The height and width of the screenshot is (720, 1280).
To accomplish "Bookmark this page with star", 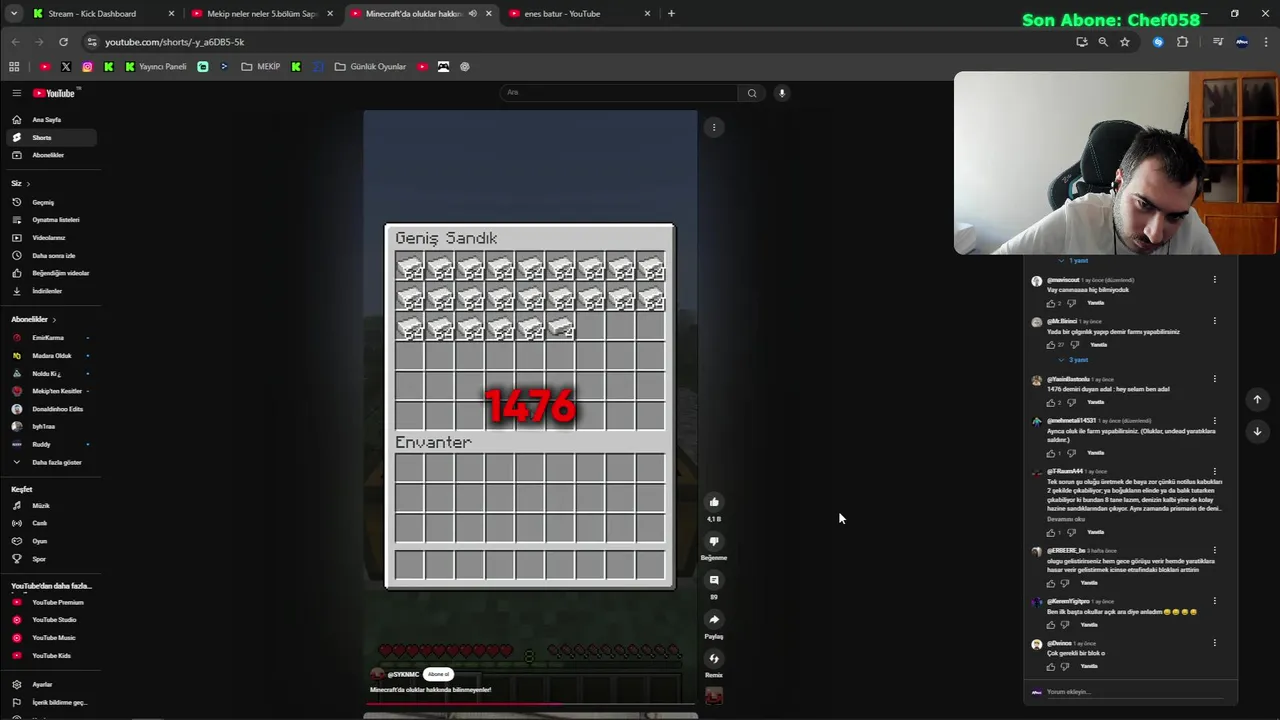I will 1125,42.
